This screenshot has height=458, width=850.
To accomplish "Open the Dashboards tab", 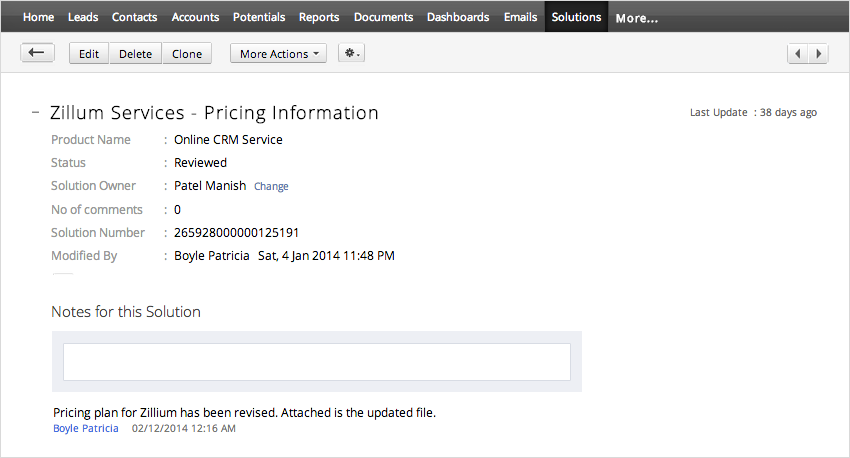I will click(x=458, y=17).
